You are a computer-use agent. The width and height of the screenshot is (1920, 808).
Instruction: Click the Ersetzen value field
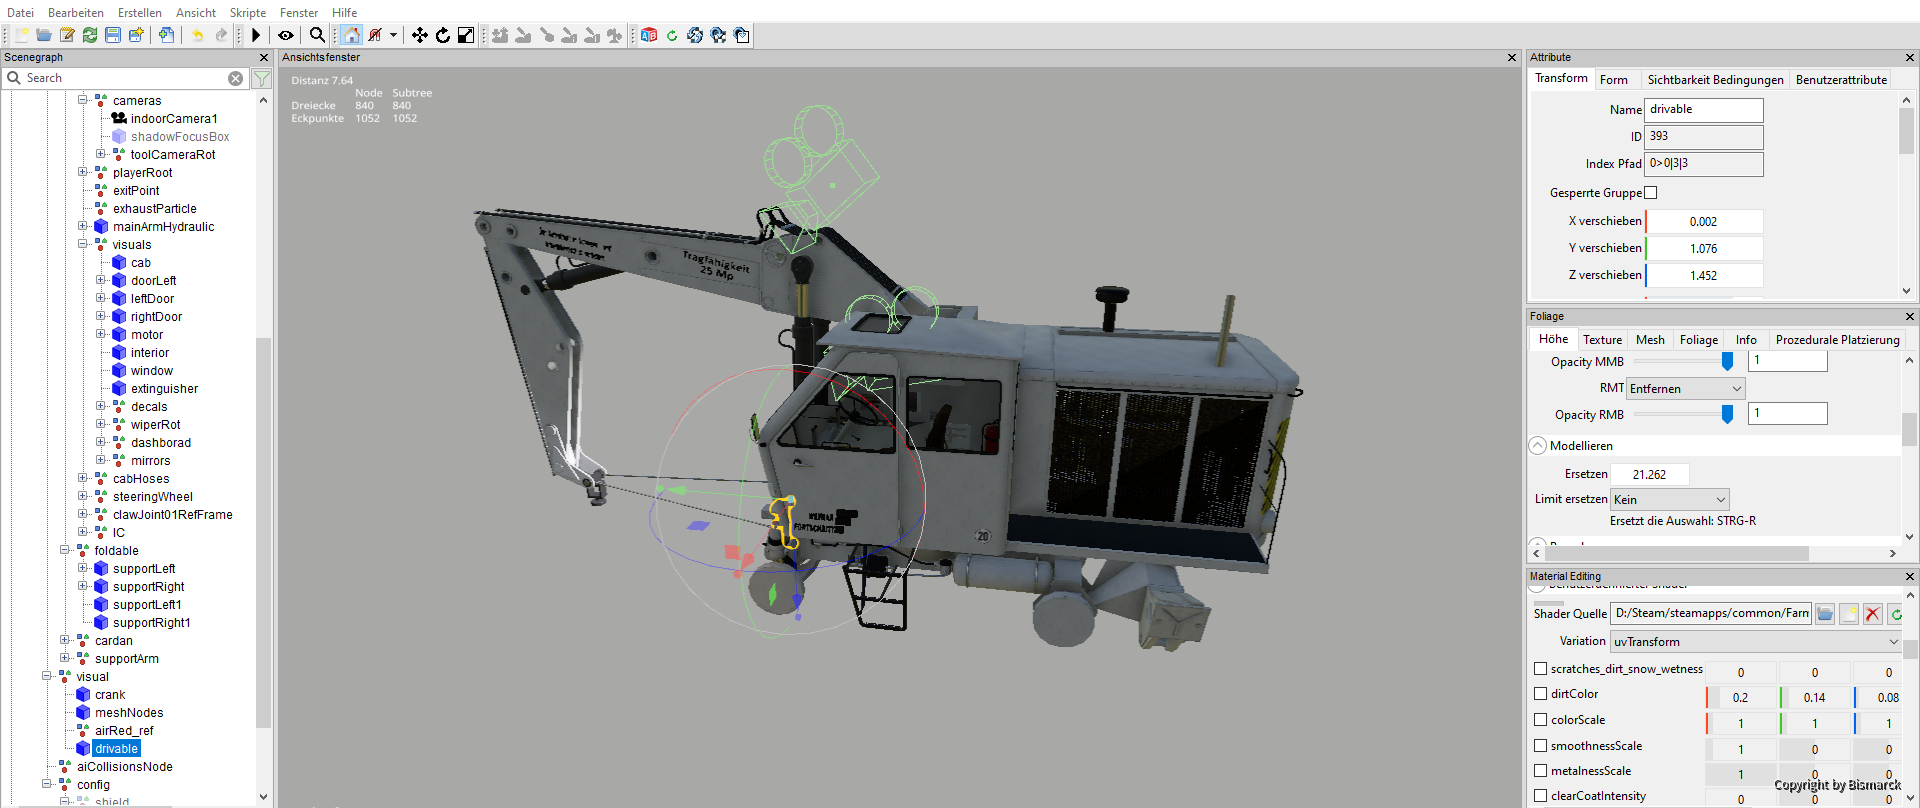coord(1650,475)
